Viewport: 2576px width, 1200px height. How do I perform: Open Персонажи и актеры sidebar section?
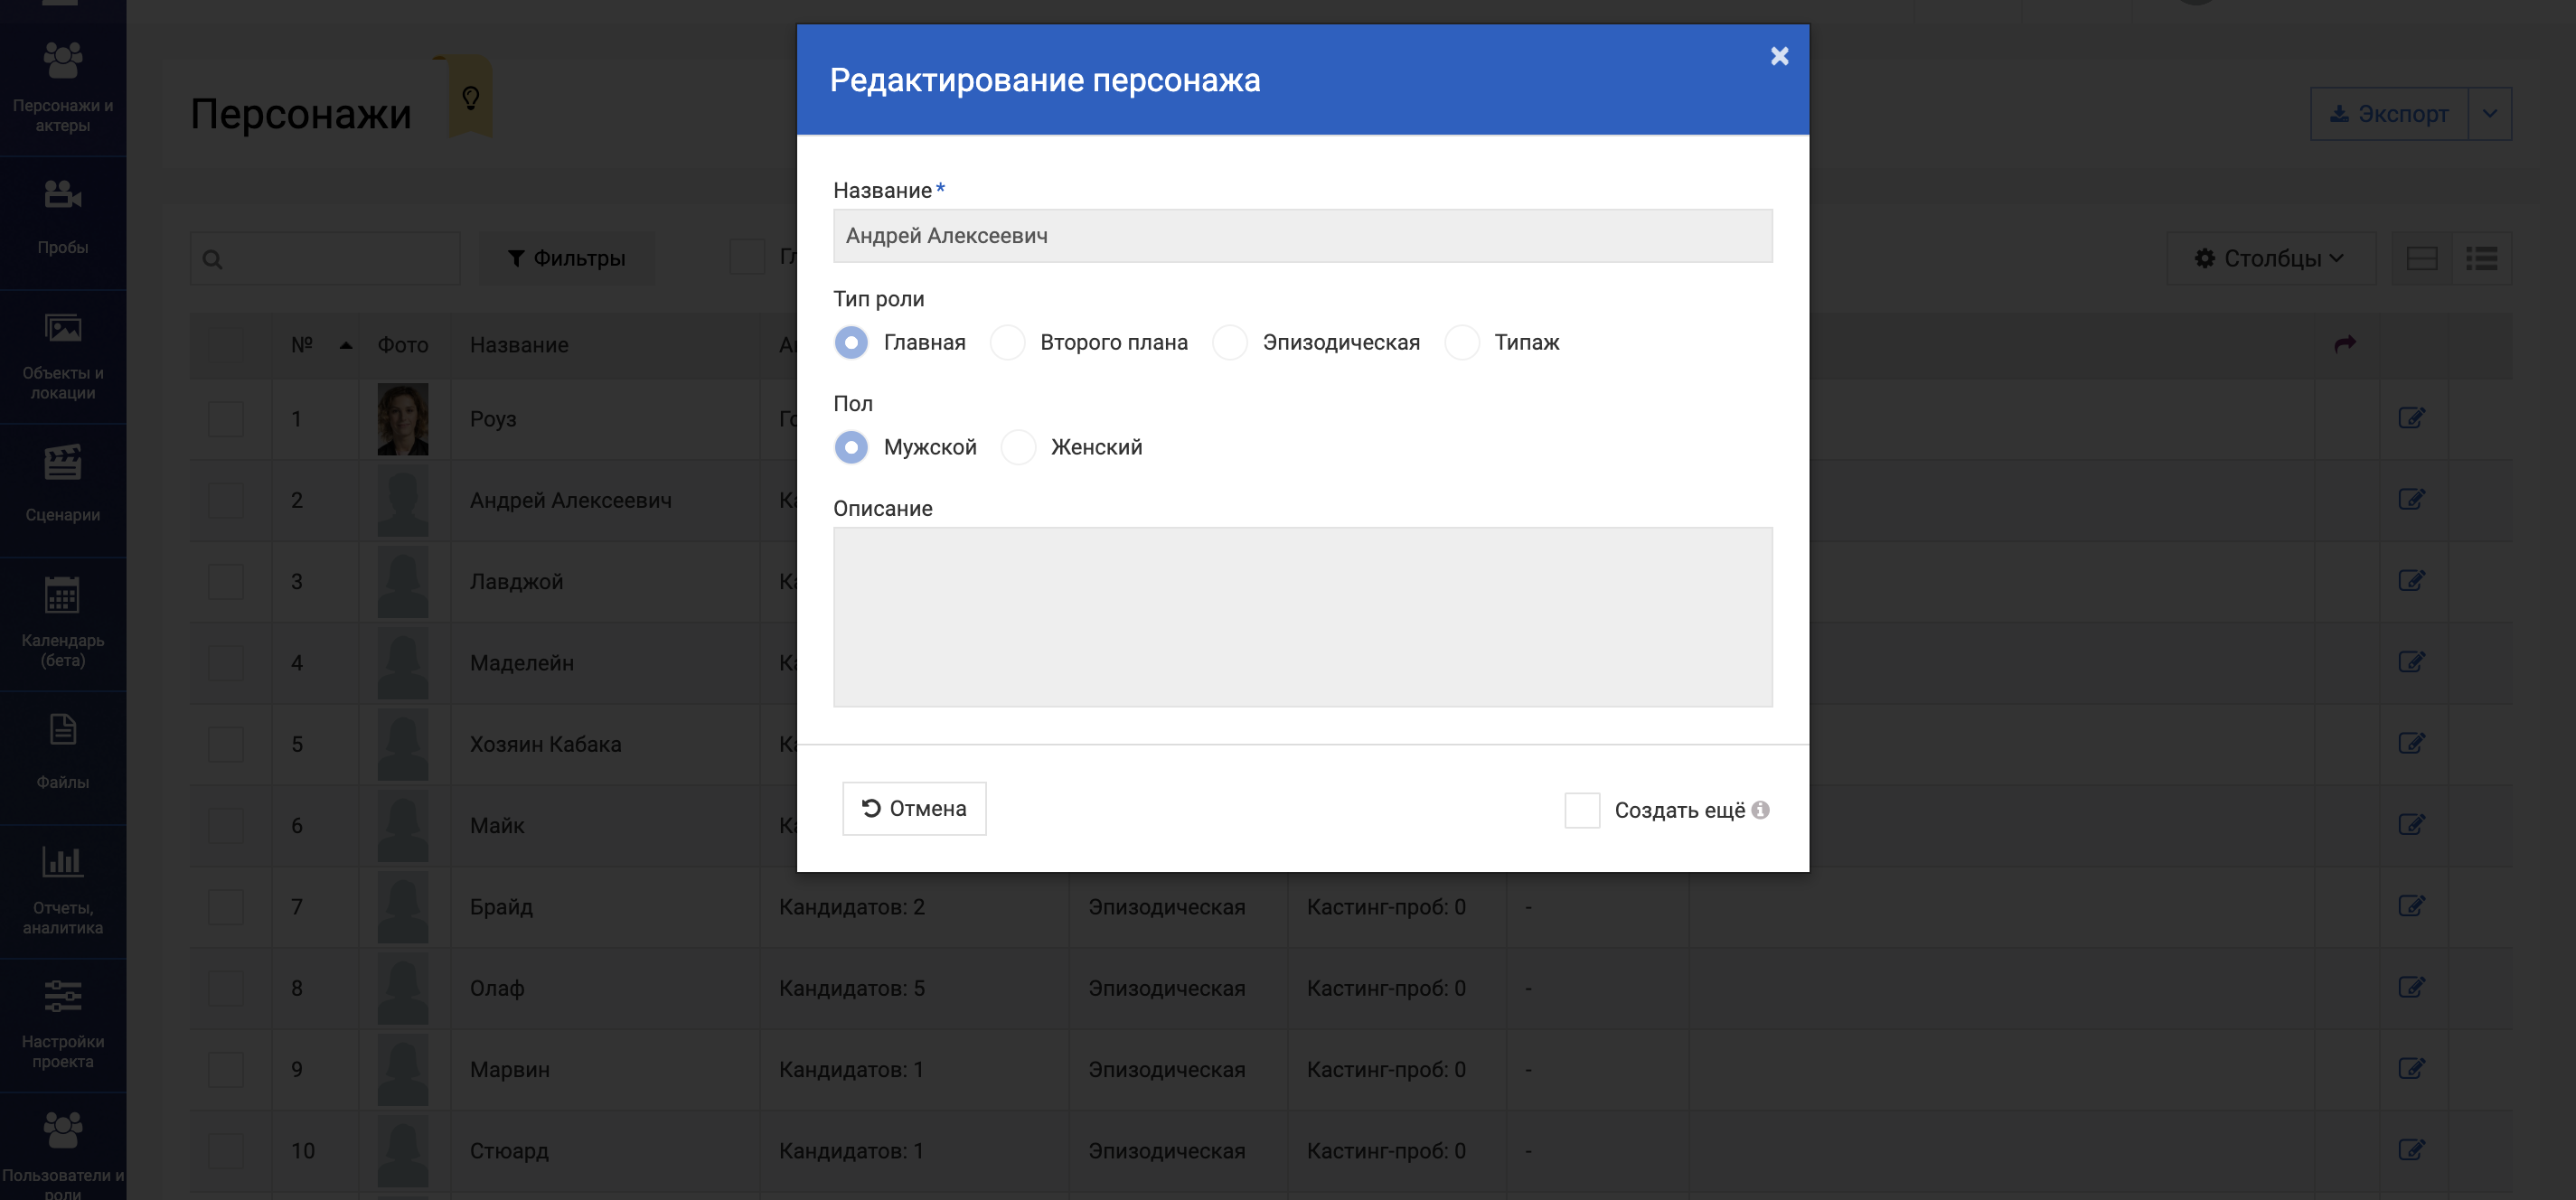[x=63, y=87]
